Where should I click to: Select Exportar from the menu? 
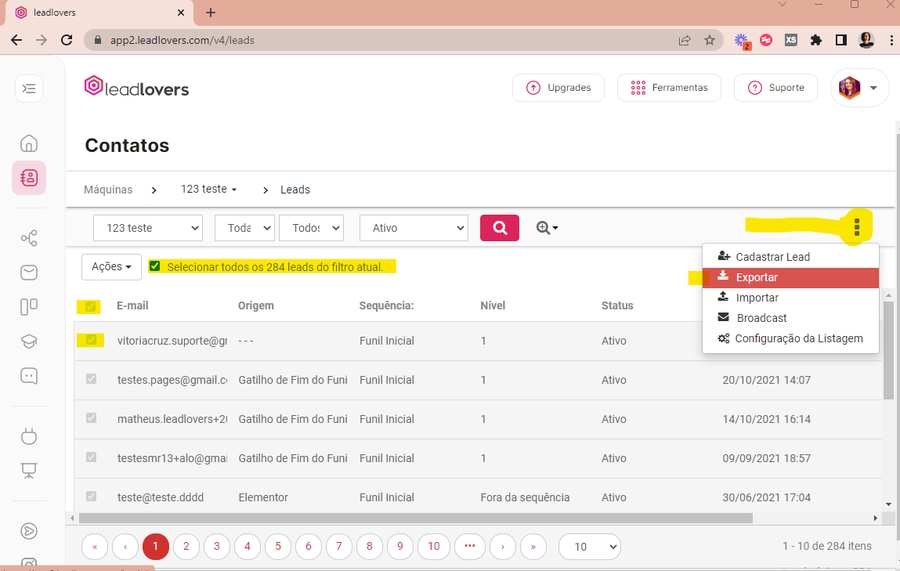(756, 277)
